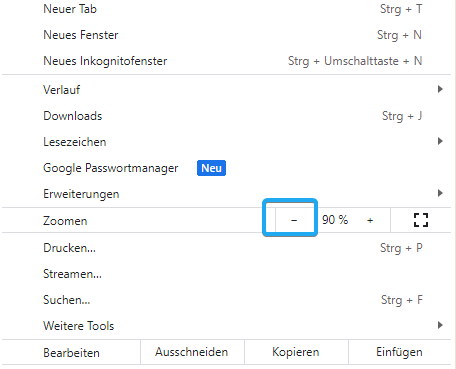Click the Kopieren button
The image size is (456, 369).
tap(296, 352)
